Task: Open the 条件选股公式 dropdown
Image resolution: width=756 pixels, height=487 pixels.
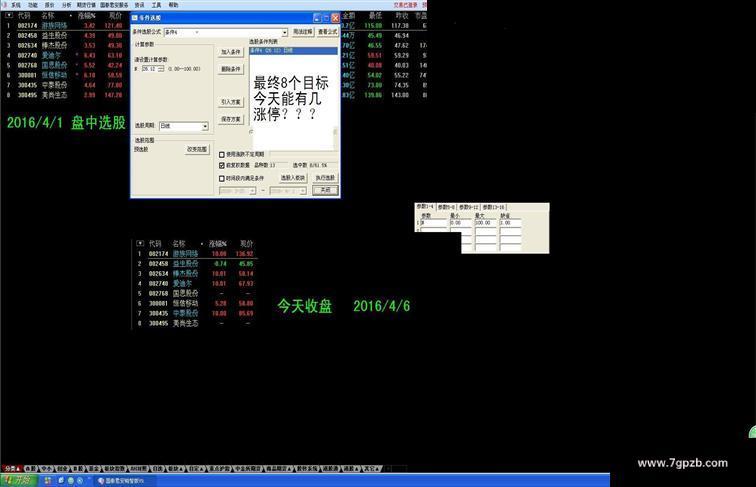Action: pos(284,32)
